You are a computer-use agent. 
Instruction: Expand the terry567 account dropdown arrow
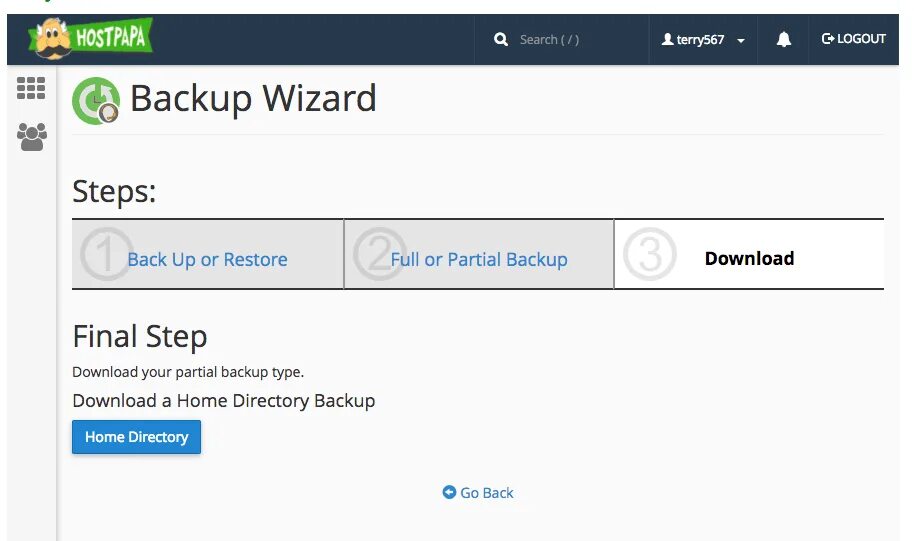tap(741, 40)
